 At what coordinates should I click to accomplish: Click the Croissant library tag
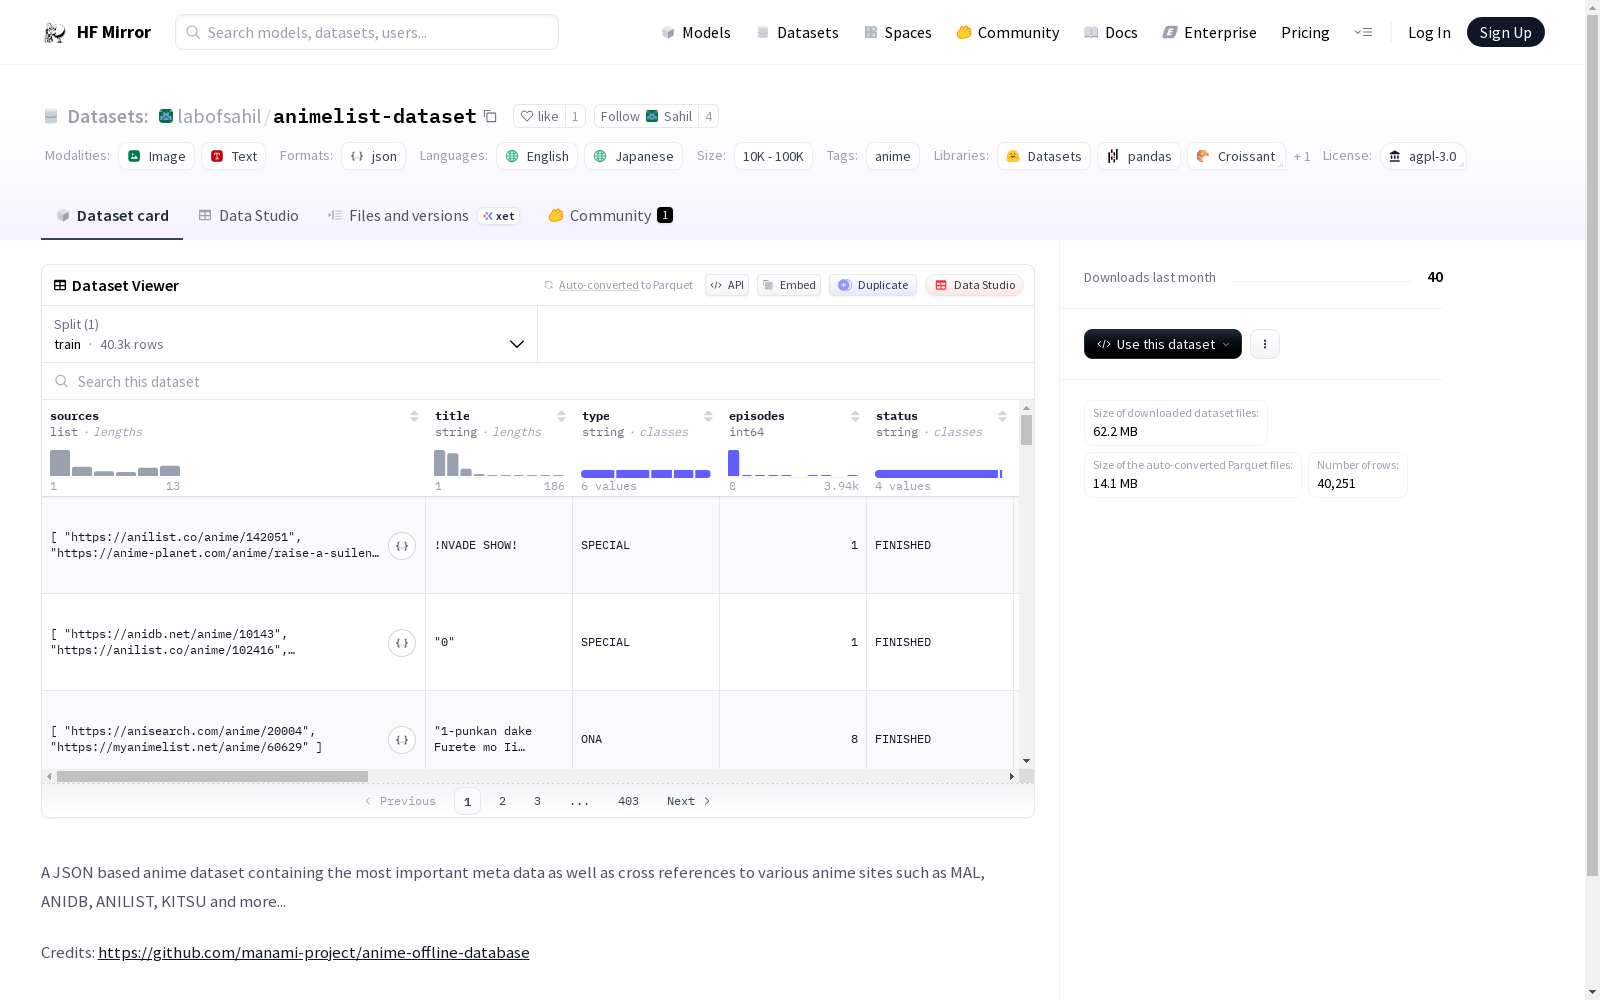click(x=1237, y=156)
